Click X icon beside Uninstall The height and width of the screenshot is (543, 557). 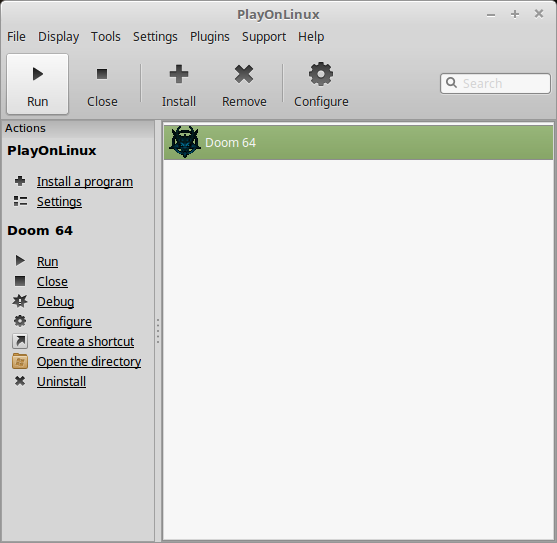click(x=20, y=381)
